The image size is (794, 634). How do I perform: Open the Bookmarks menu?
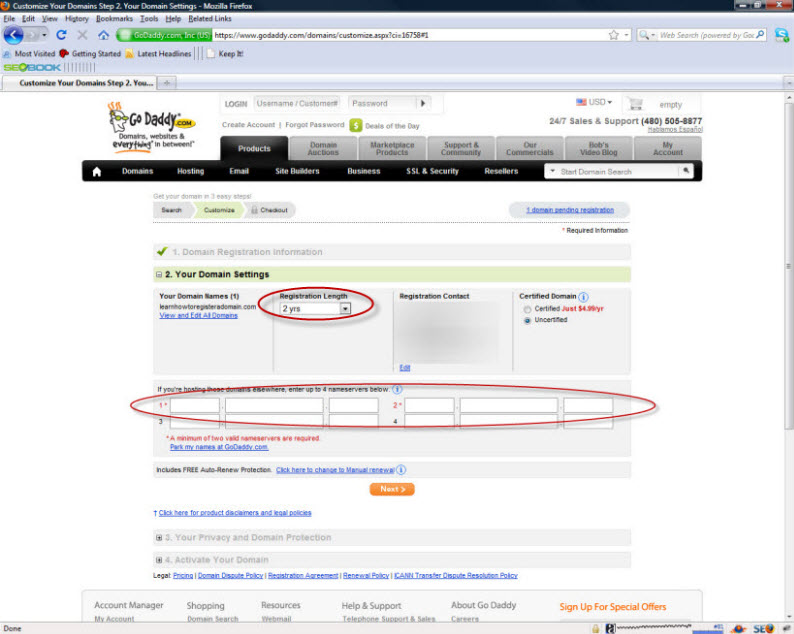(114, 19)
